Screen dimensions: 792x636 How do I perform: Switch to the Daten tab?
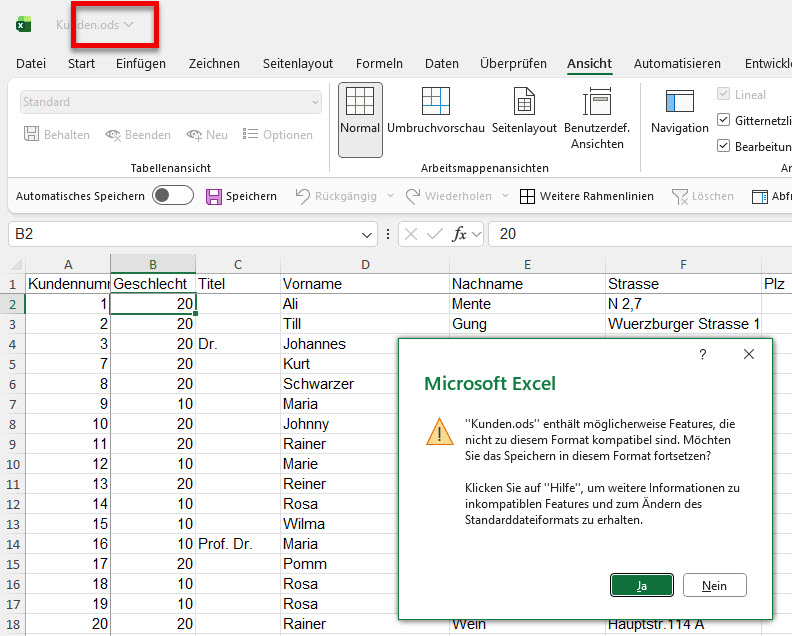(x=442, y=63)
